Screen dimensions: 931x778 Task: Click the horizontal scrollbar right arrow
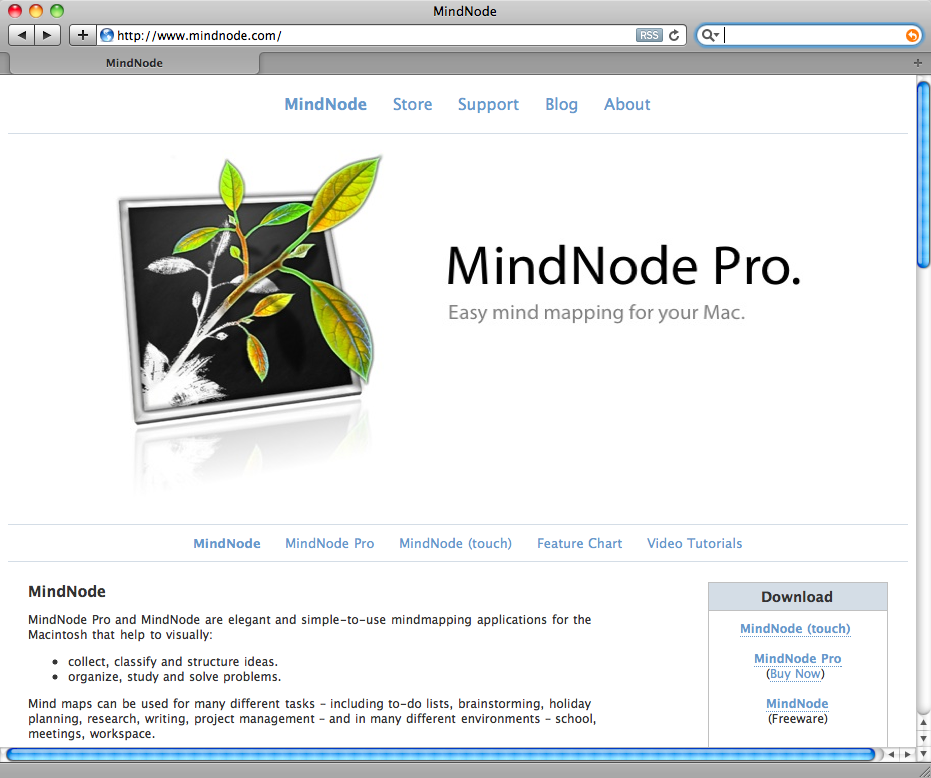907,754
